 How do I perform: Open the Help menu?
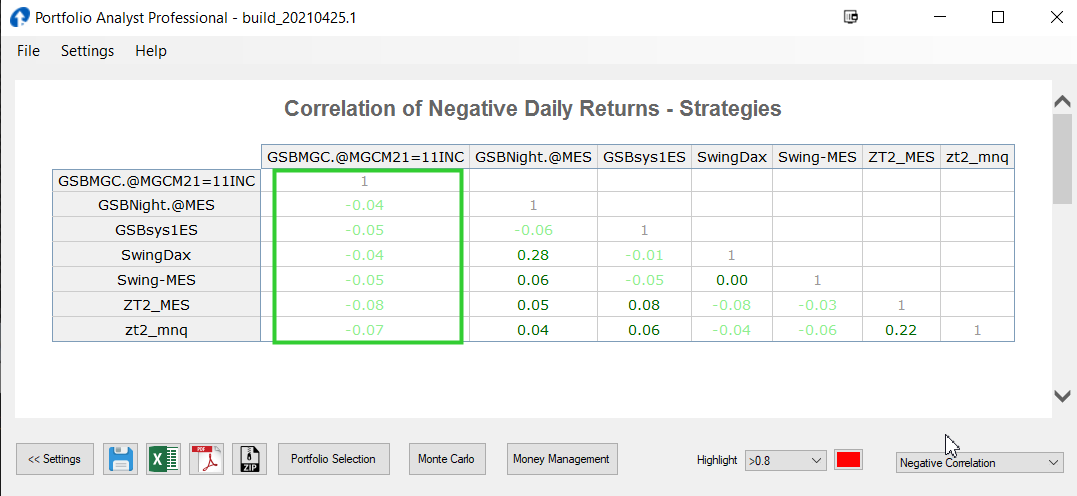(151, 51)
